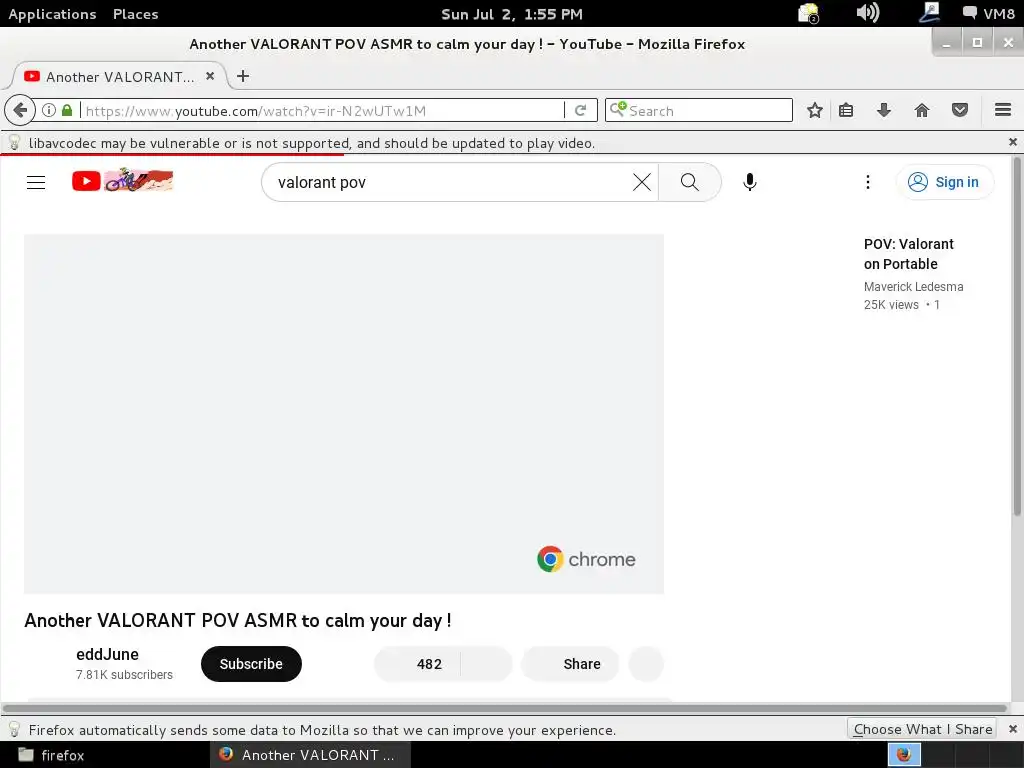Click the 25K views text
This screenshot has height=768, width=1024.
pyautogui.click(x=891, y=305)
